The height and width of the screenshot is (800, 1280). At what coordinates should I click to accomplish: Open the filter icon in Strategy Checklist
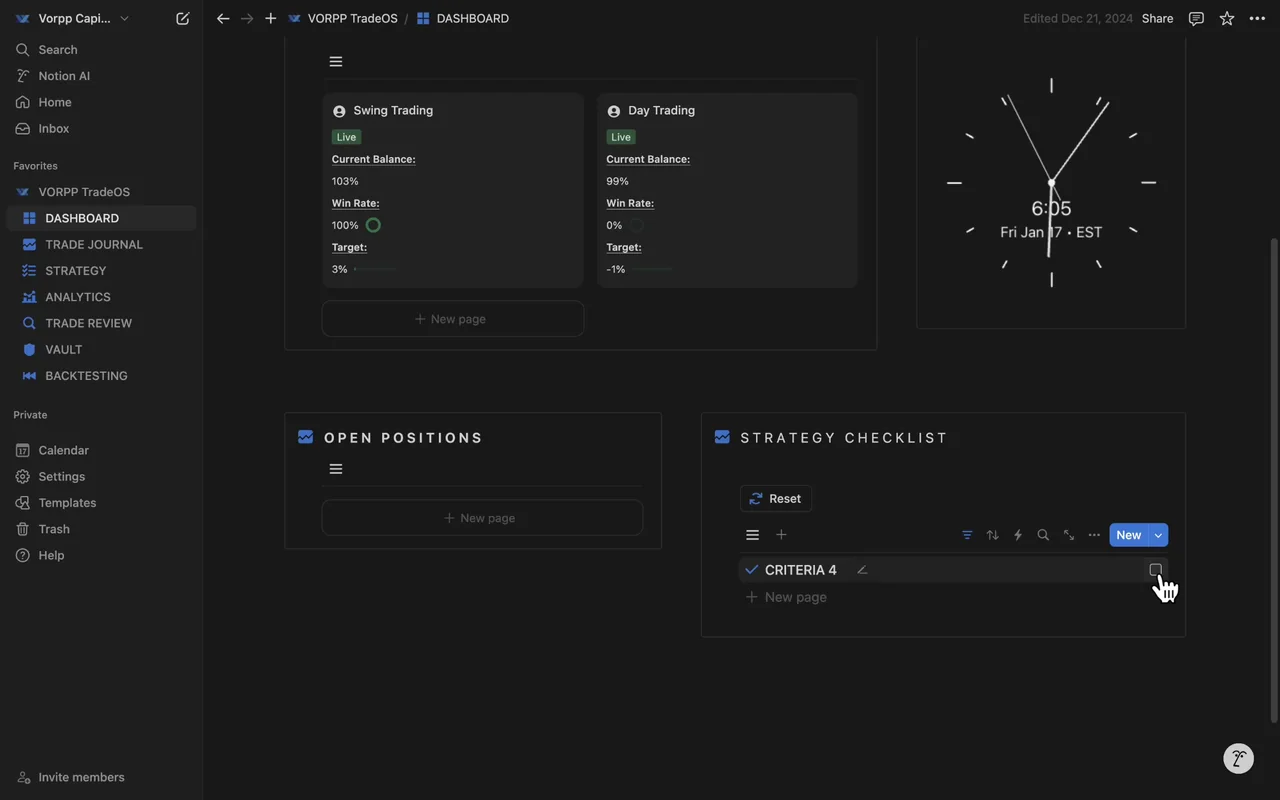pos(967,535)
